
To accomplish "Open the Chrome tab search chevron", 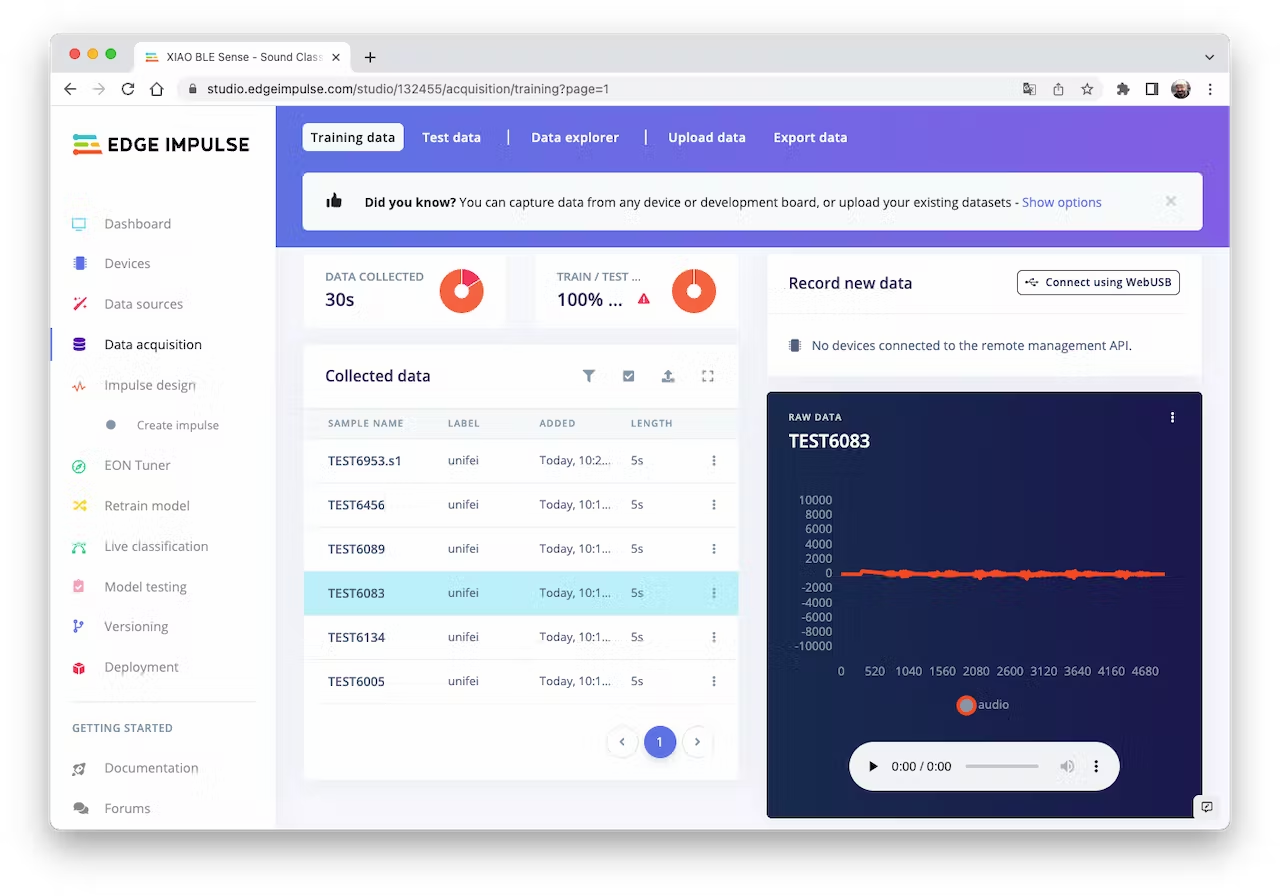I will tap(1209, 57).
